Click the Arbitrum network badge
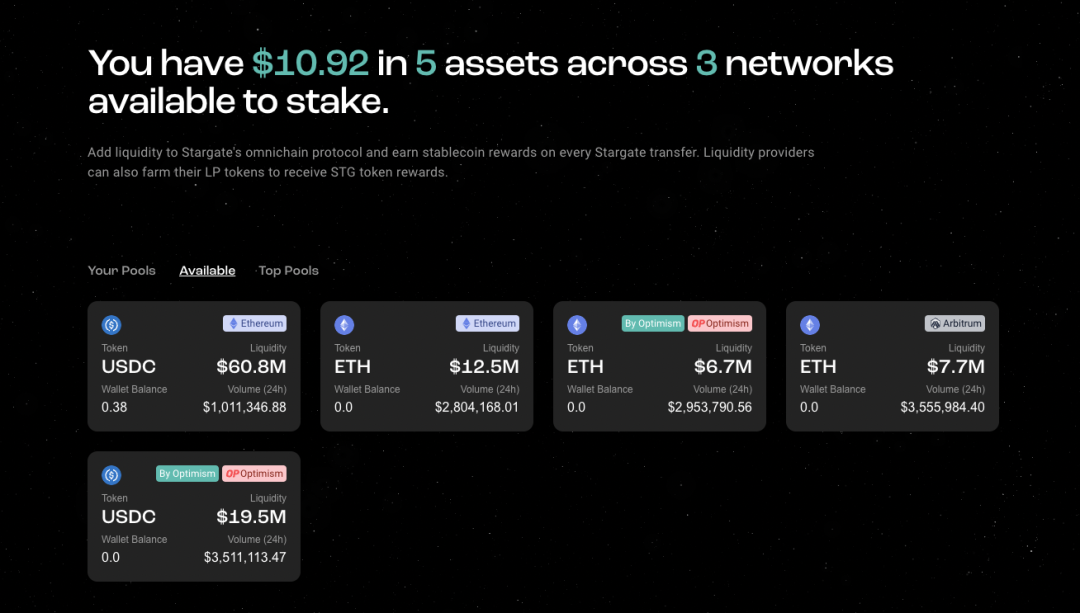 click(955, 324)
